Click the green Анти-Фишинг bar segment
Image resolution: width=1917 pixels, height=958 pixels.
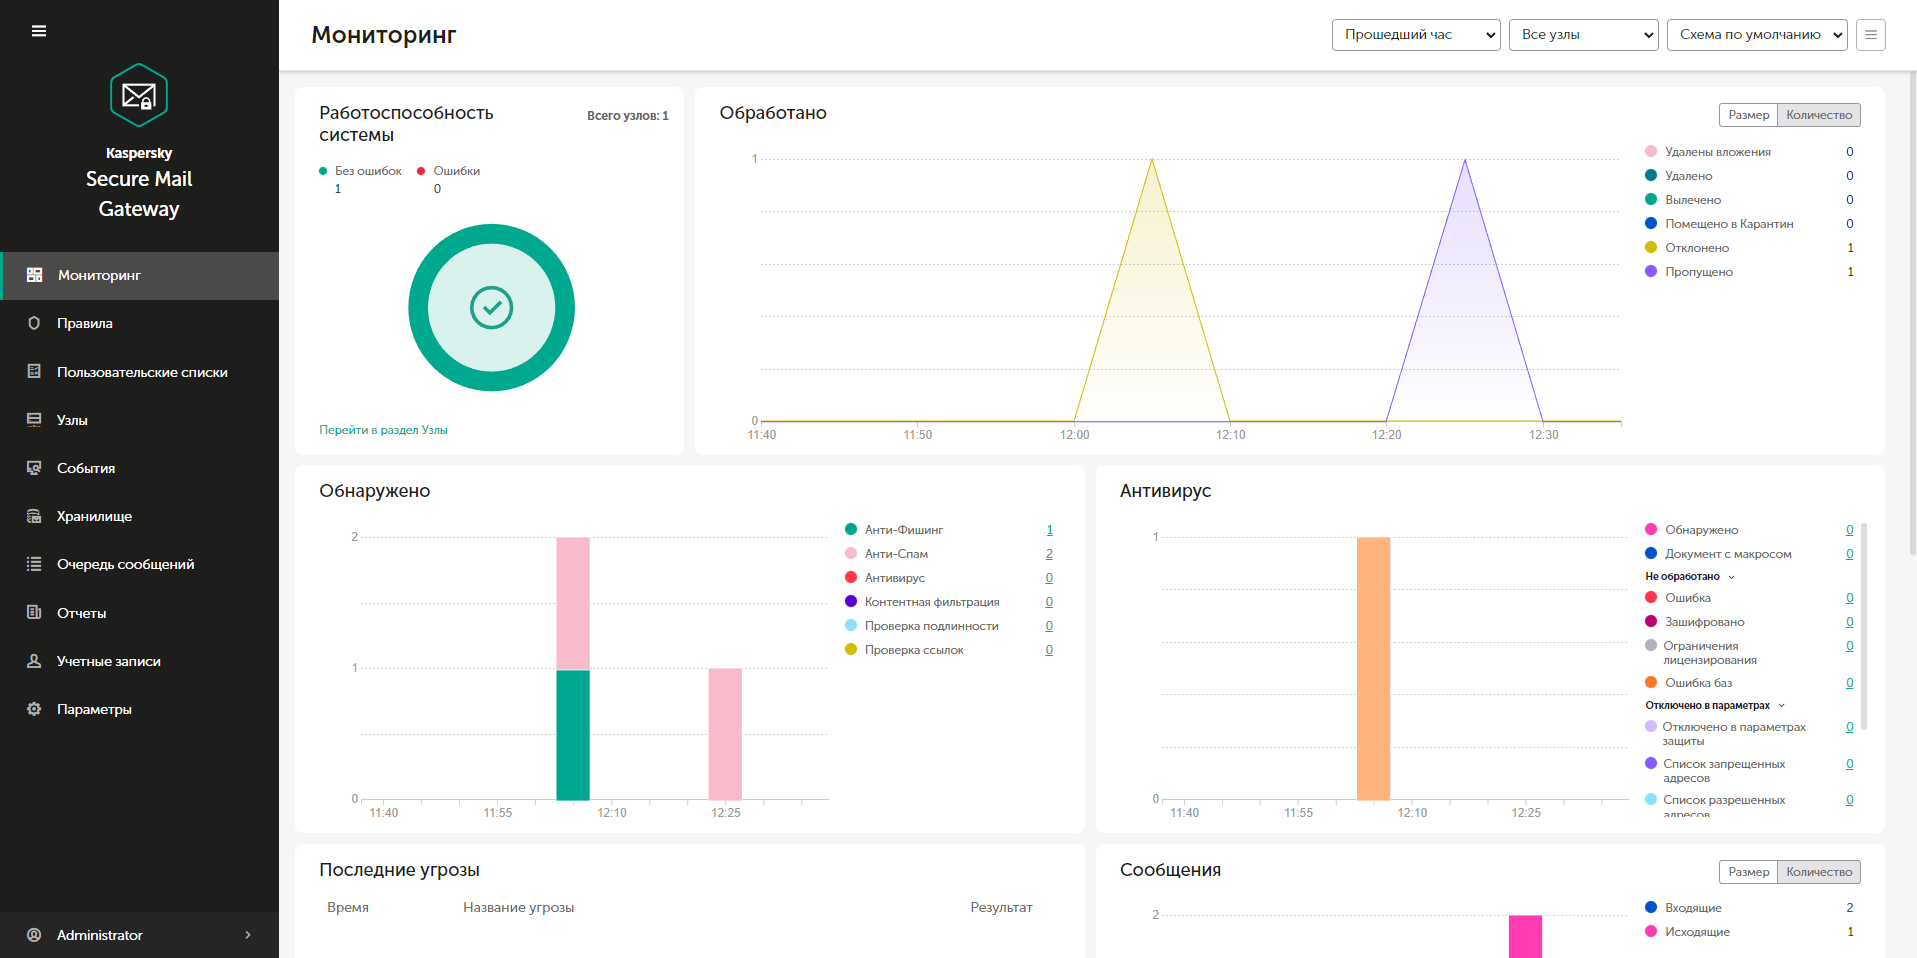[573, 735]
